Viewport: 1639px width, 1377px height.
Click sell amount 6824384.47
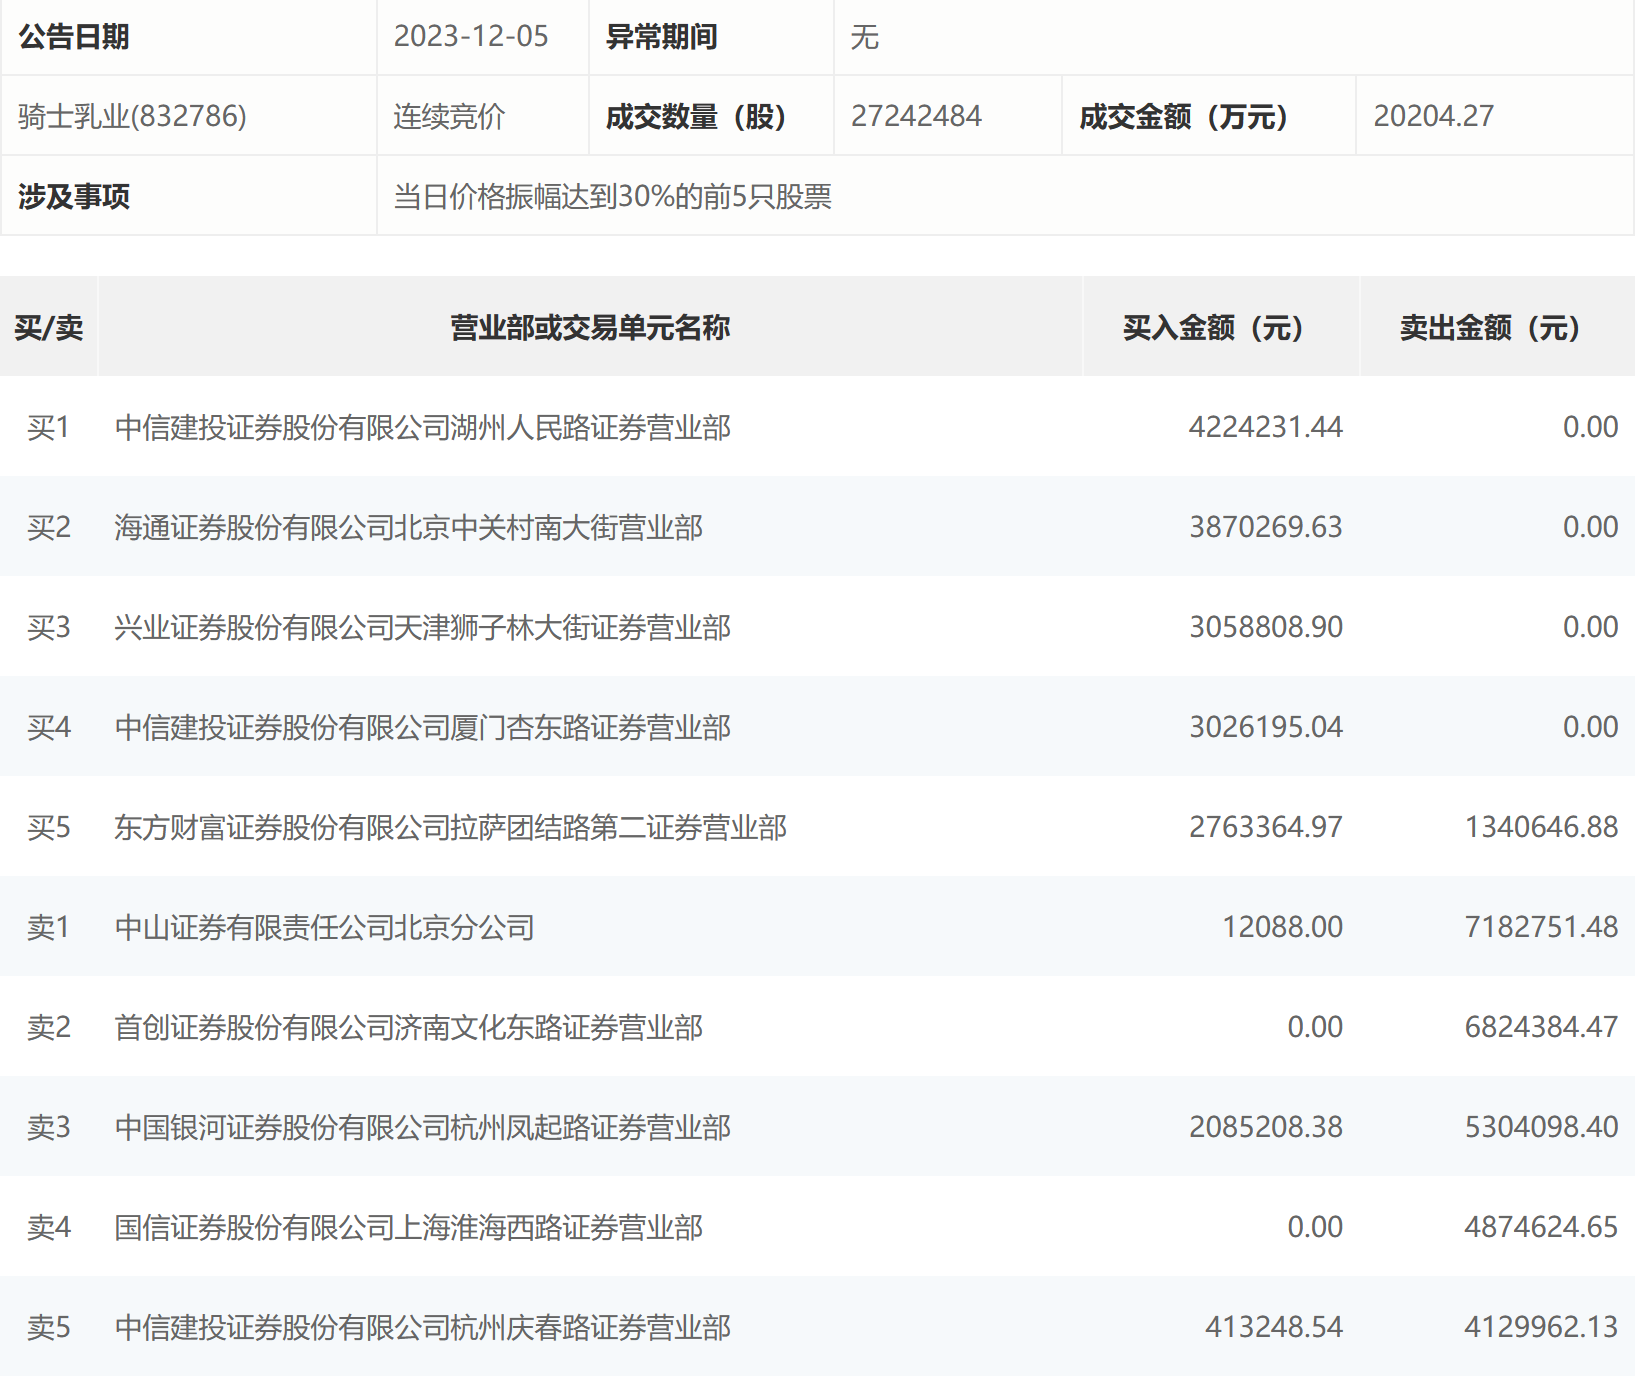[x=1541, y=1027]
